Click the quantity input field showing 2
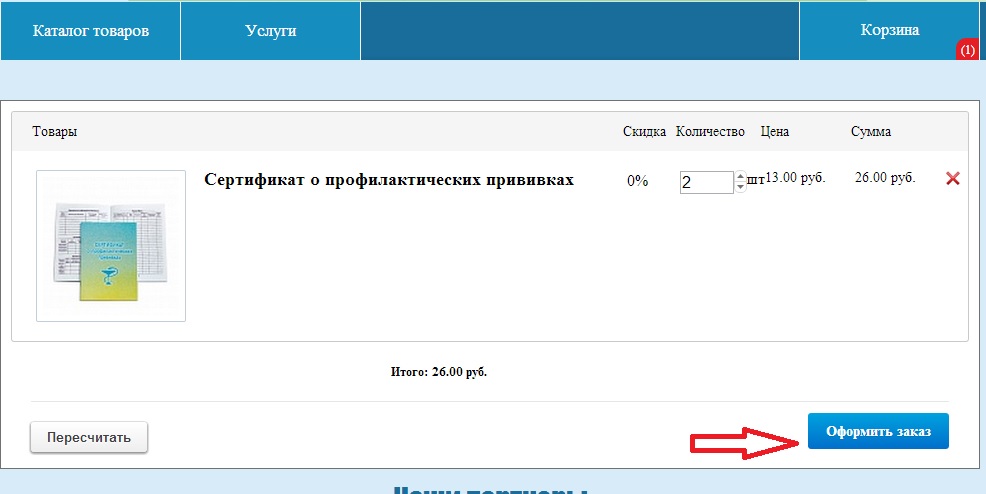Screen dimensions: 986x494 707,182
